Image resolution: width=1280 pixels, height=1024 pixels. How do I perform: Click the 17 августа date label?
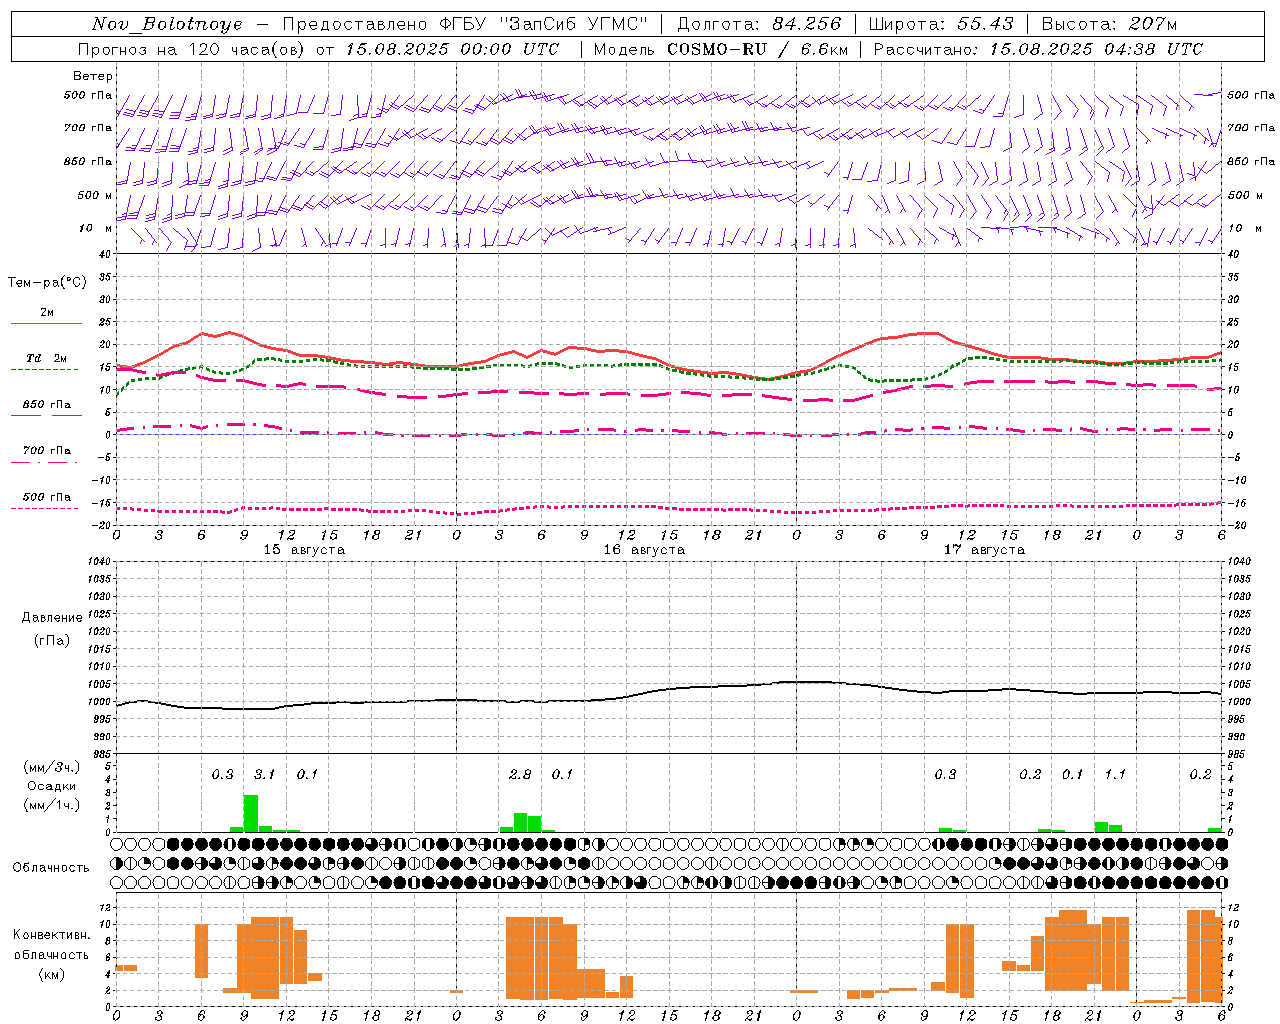984,550
